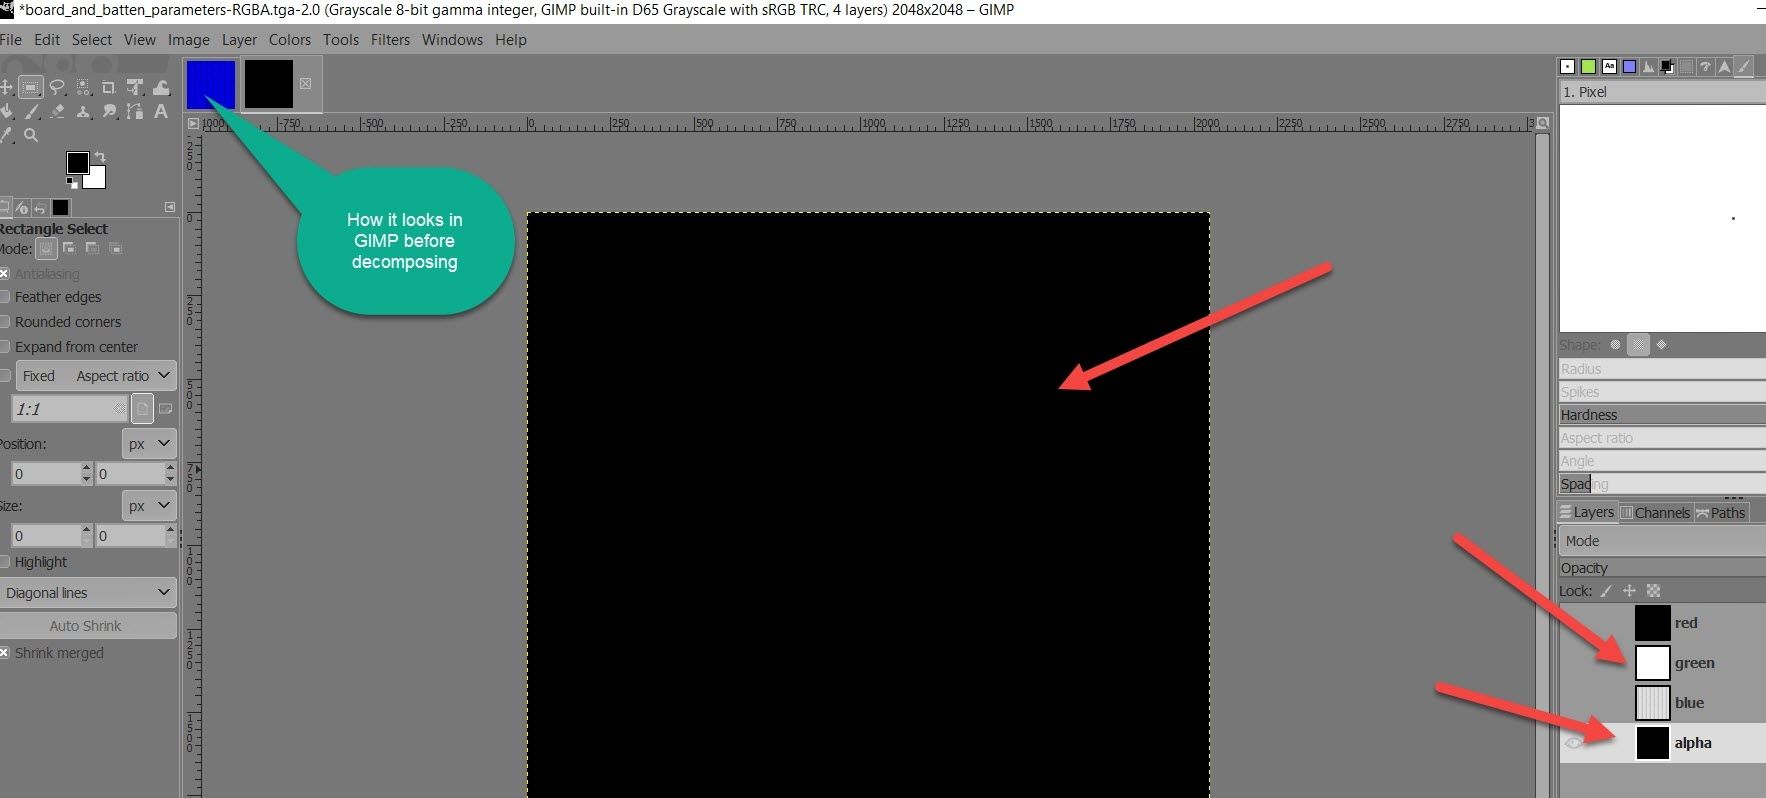Activate the Text tool
1766x798 pixels.
[160, 111]
